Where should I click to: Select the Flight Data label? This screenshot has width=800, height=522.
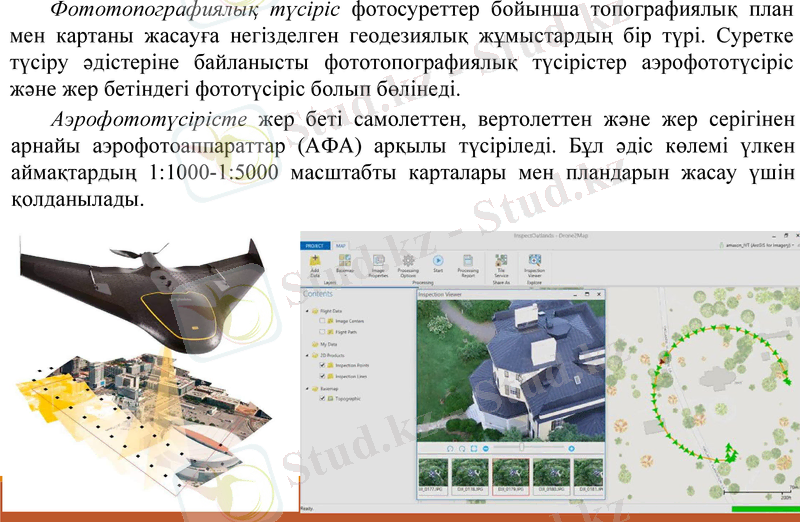[331, 311]
